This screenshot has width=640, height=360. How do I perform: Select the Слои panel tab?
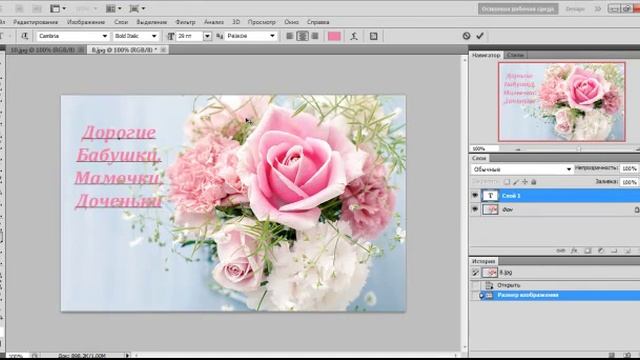click(x=479, y=158)
